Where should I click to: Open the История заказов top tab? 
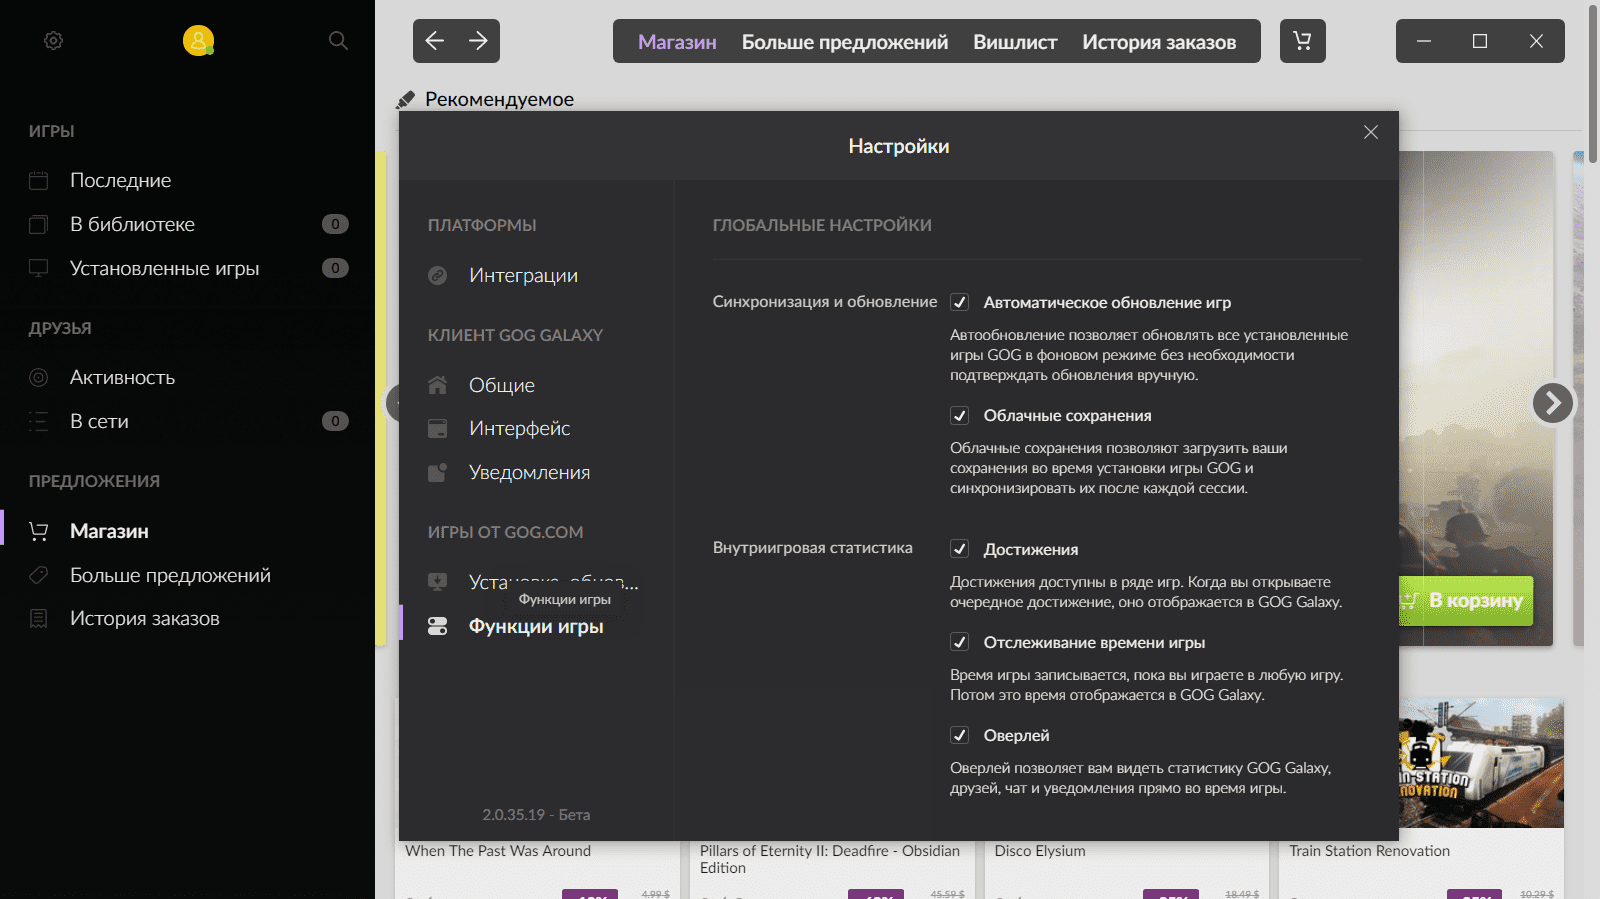[x=1159, y=42]
